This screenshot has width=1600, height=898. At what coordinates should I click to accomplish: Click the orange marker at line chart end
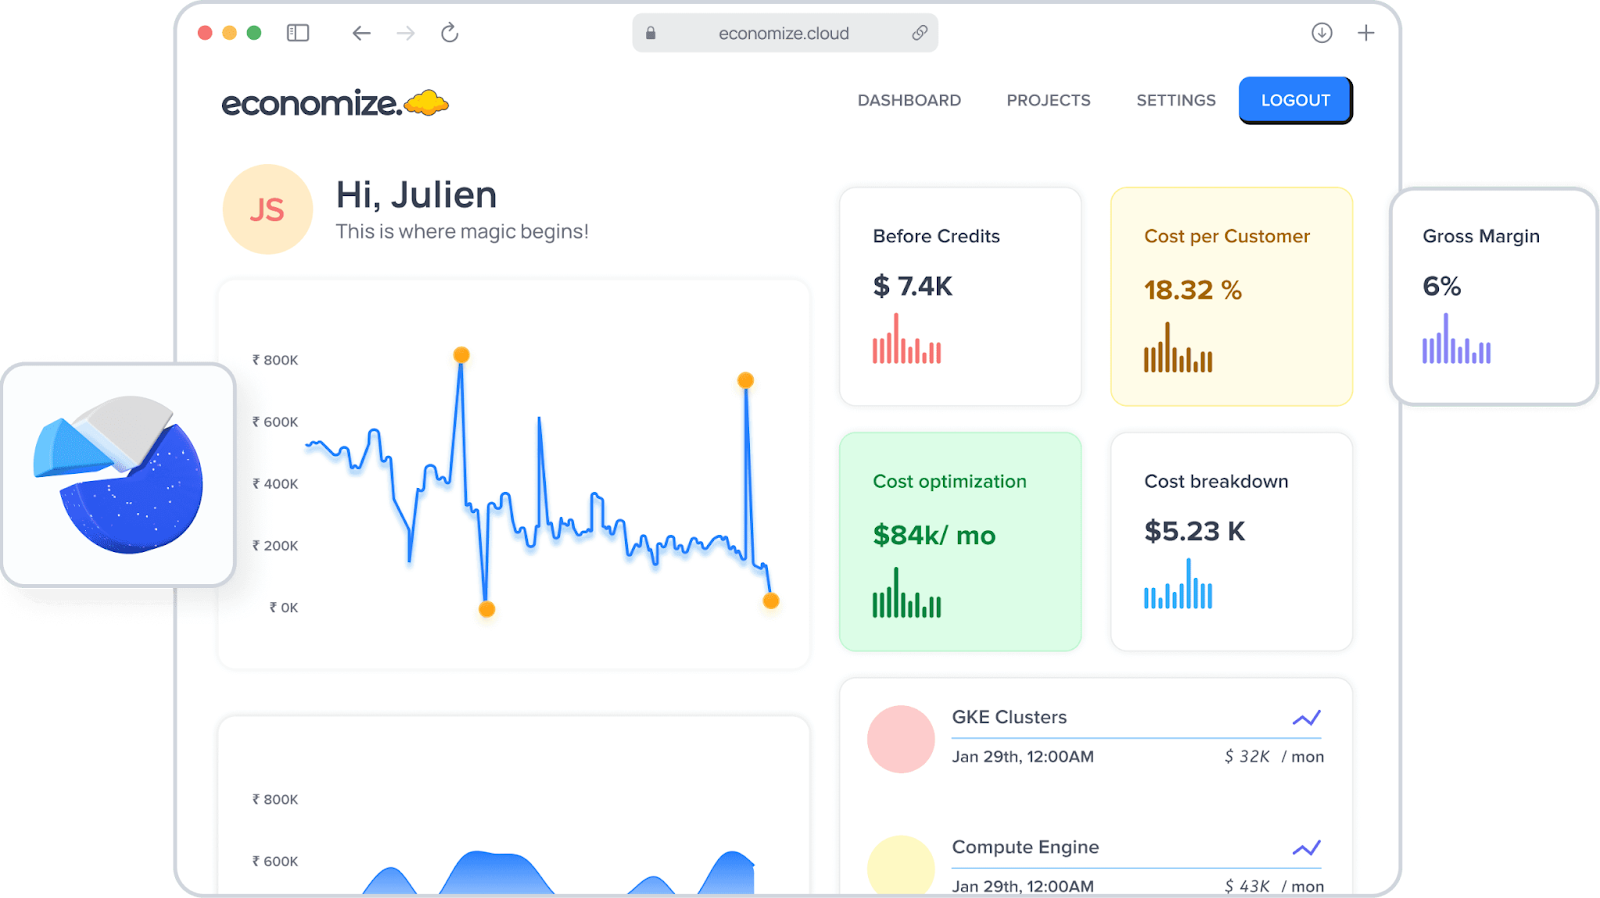771,601
